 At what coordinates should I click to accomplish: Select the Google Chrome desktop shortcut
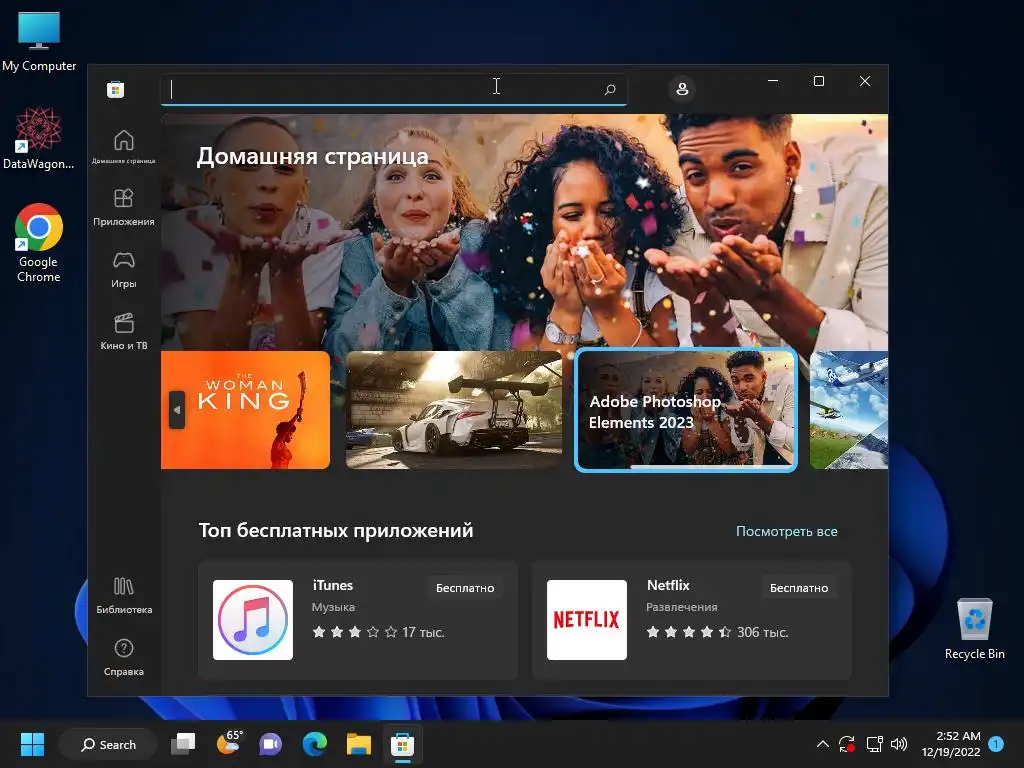point(39,243)
